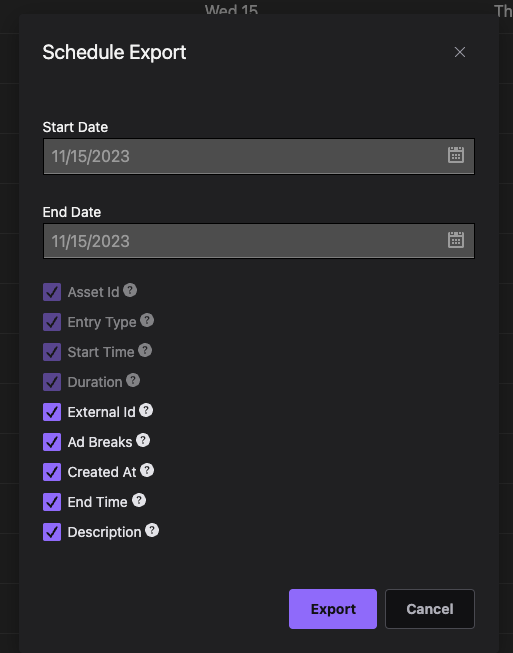Screen dimensions: 513x653
Task: Click the Start Time help icon
Action: 145,350
